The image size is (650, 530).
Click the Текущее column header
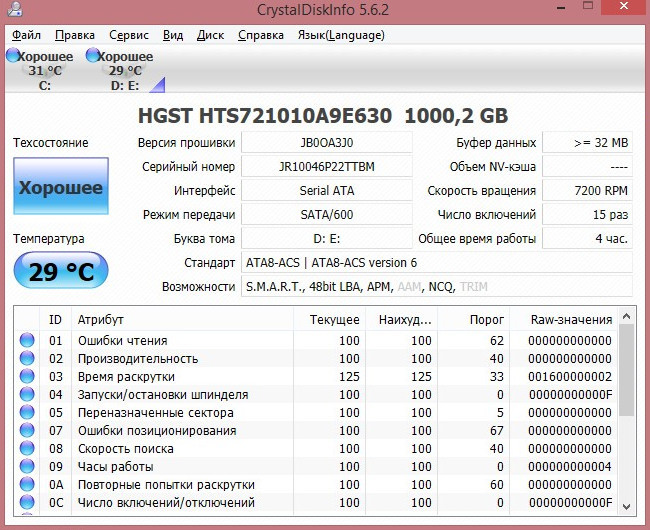point(330,319)
